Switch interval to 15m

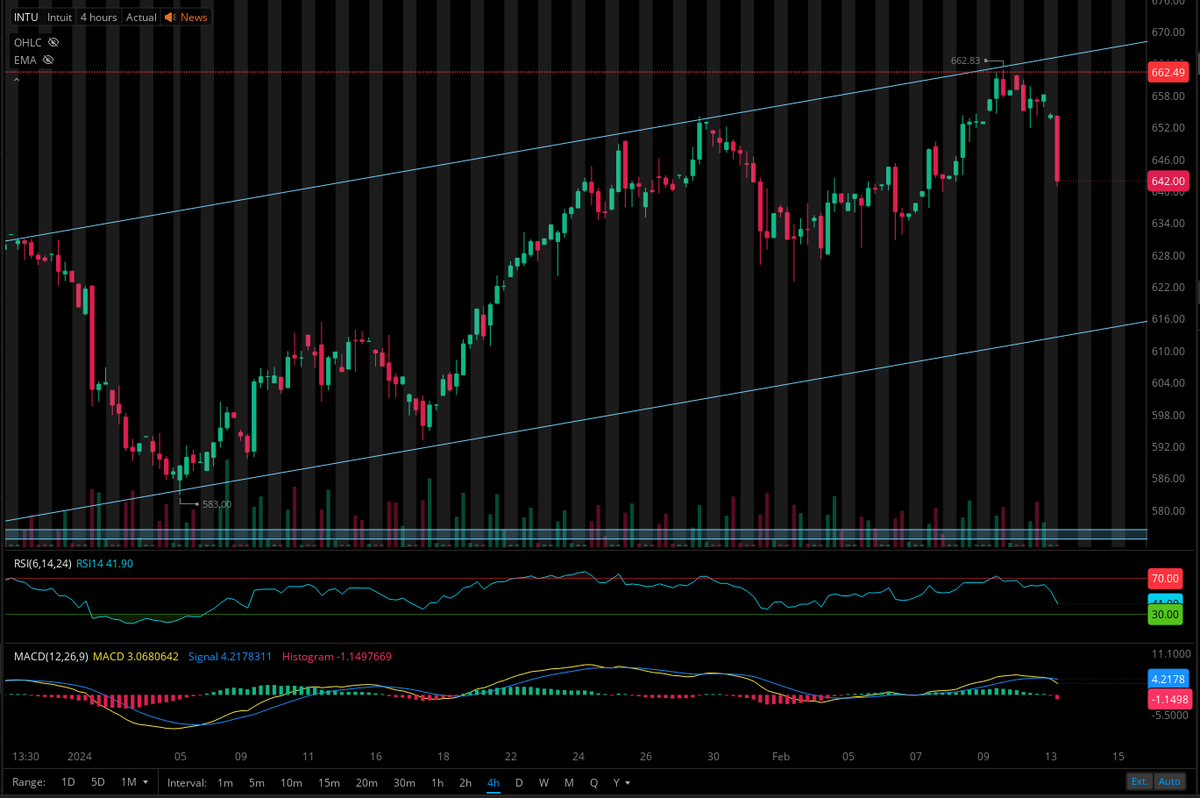click(x=329, y=782)
